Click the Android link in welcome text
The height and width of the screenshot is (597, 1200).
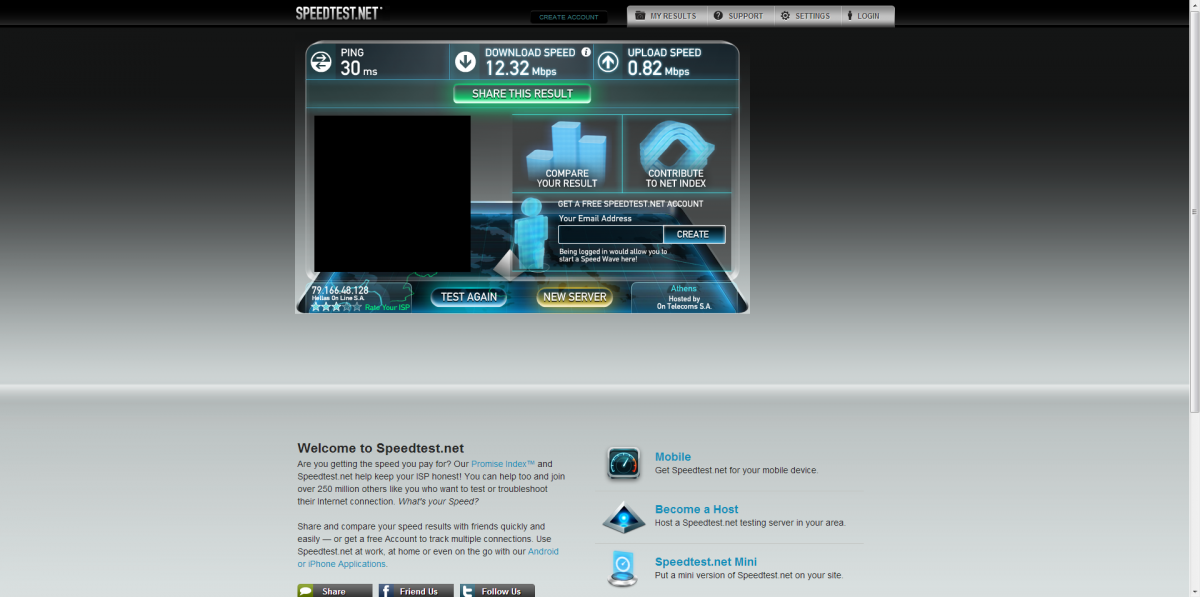click(543, 551)
